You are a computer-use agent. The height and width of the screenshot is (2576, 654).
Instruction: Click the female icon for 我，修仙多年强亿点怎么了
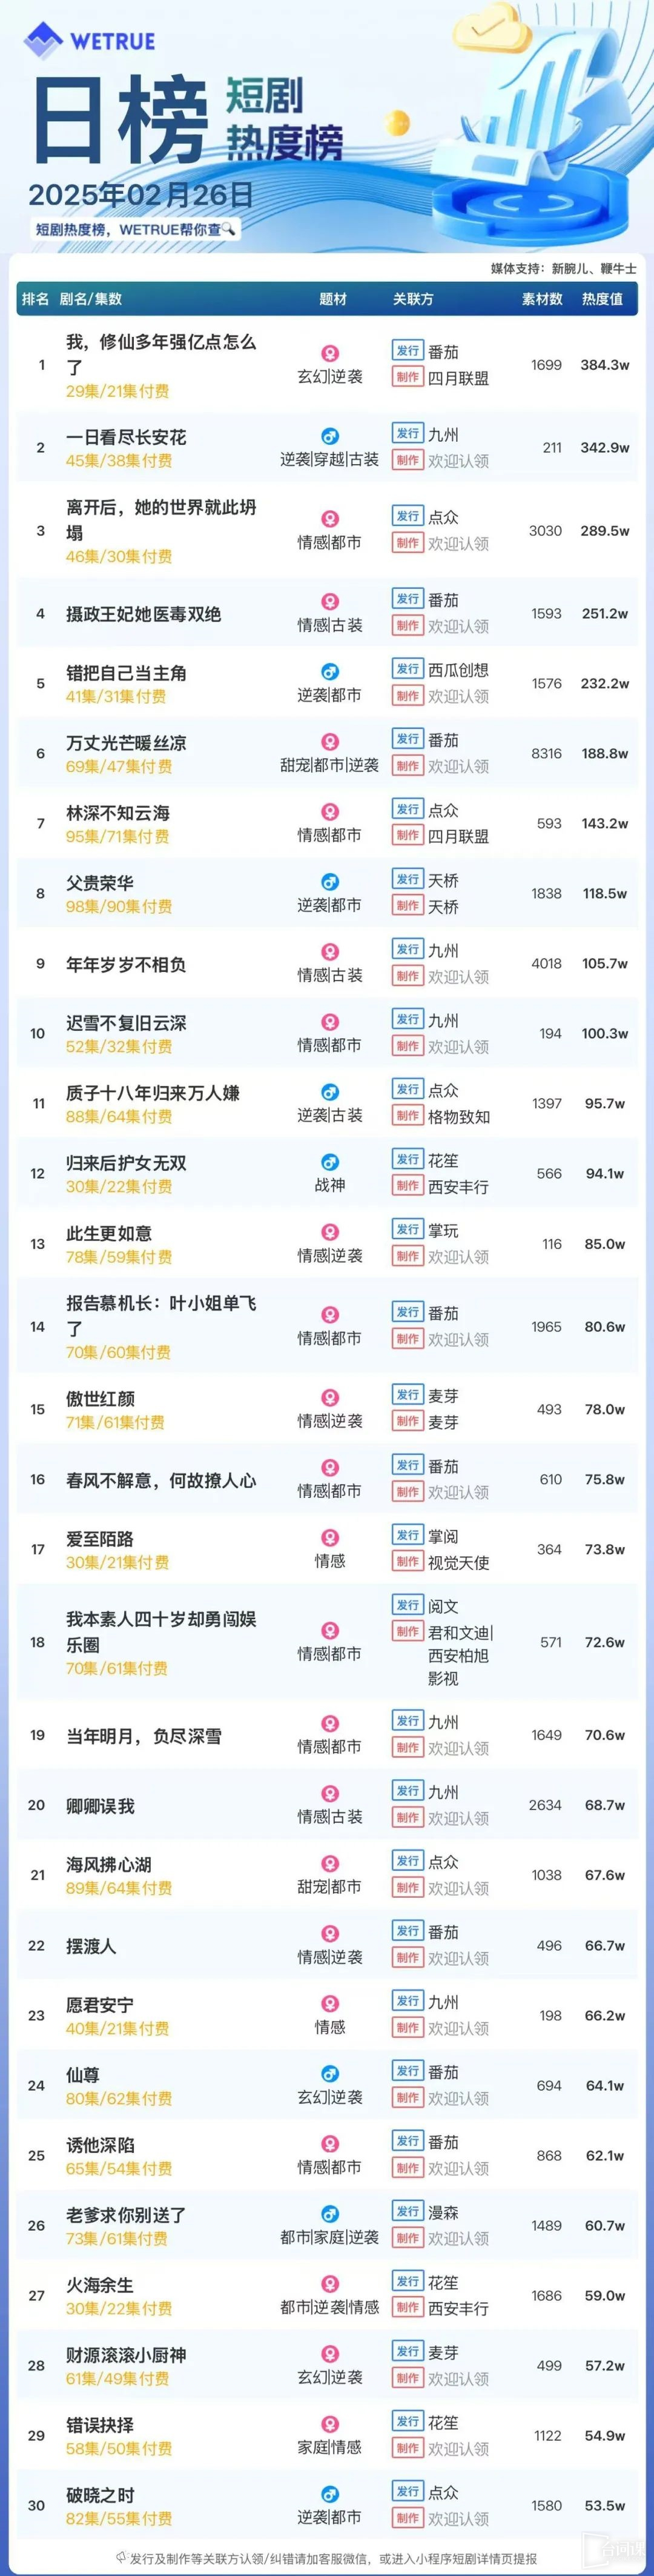tap(329, 353)
